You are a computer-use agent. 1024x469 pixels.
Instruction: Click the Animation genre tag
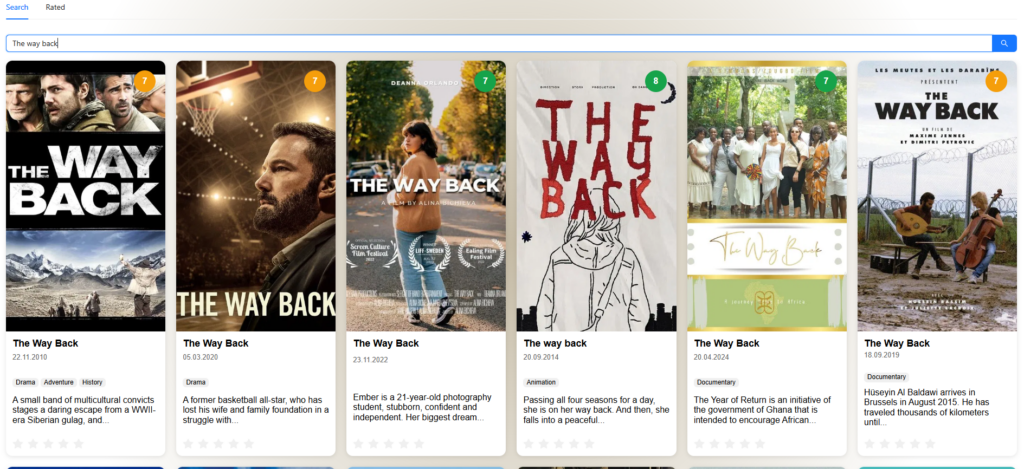541,382
